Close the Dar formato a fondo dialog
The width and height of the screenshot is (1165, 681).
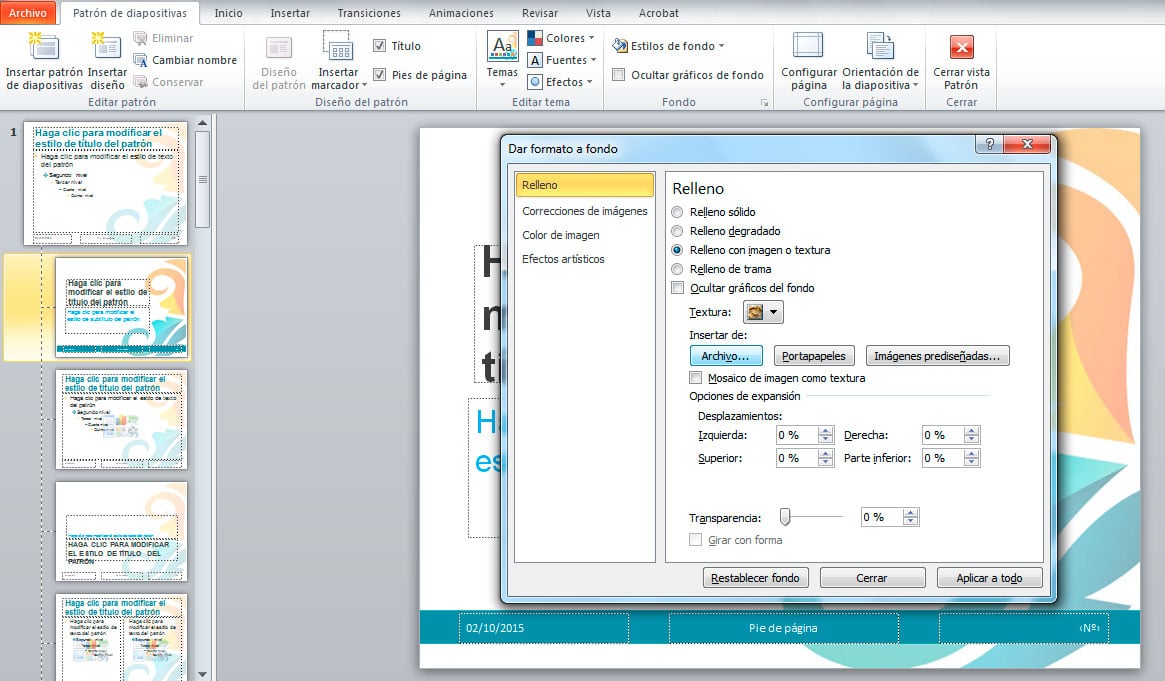(1027, 144)
